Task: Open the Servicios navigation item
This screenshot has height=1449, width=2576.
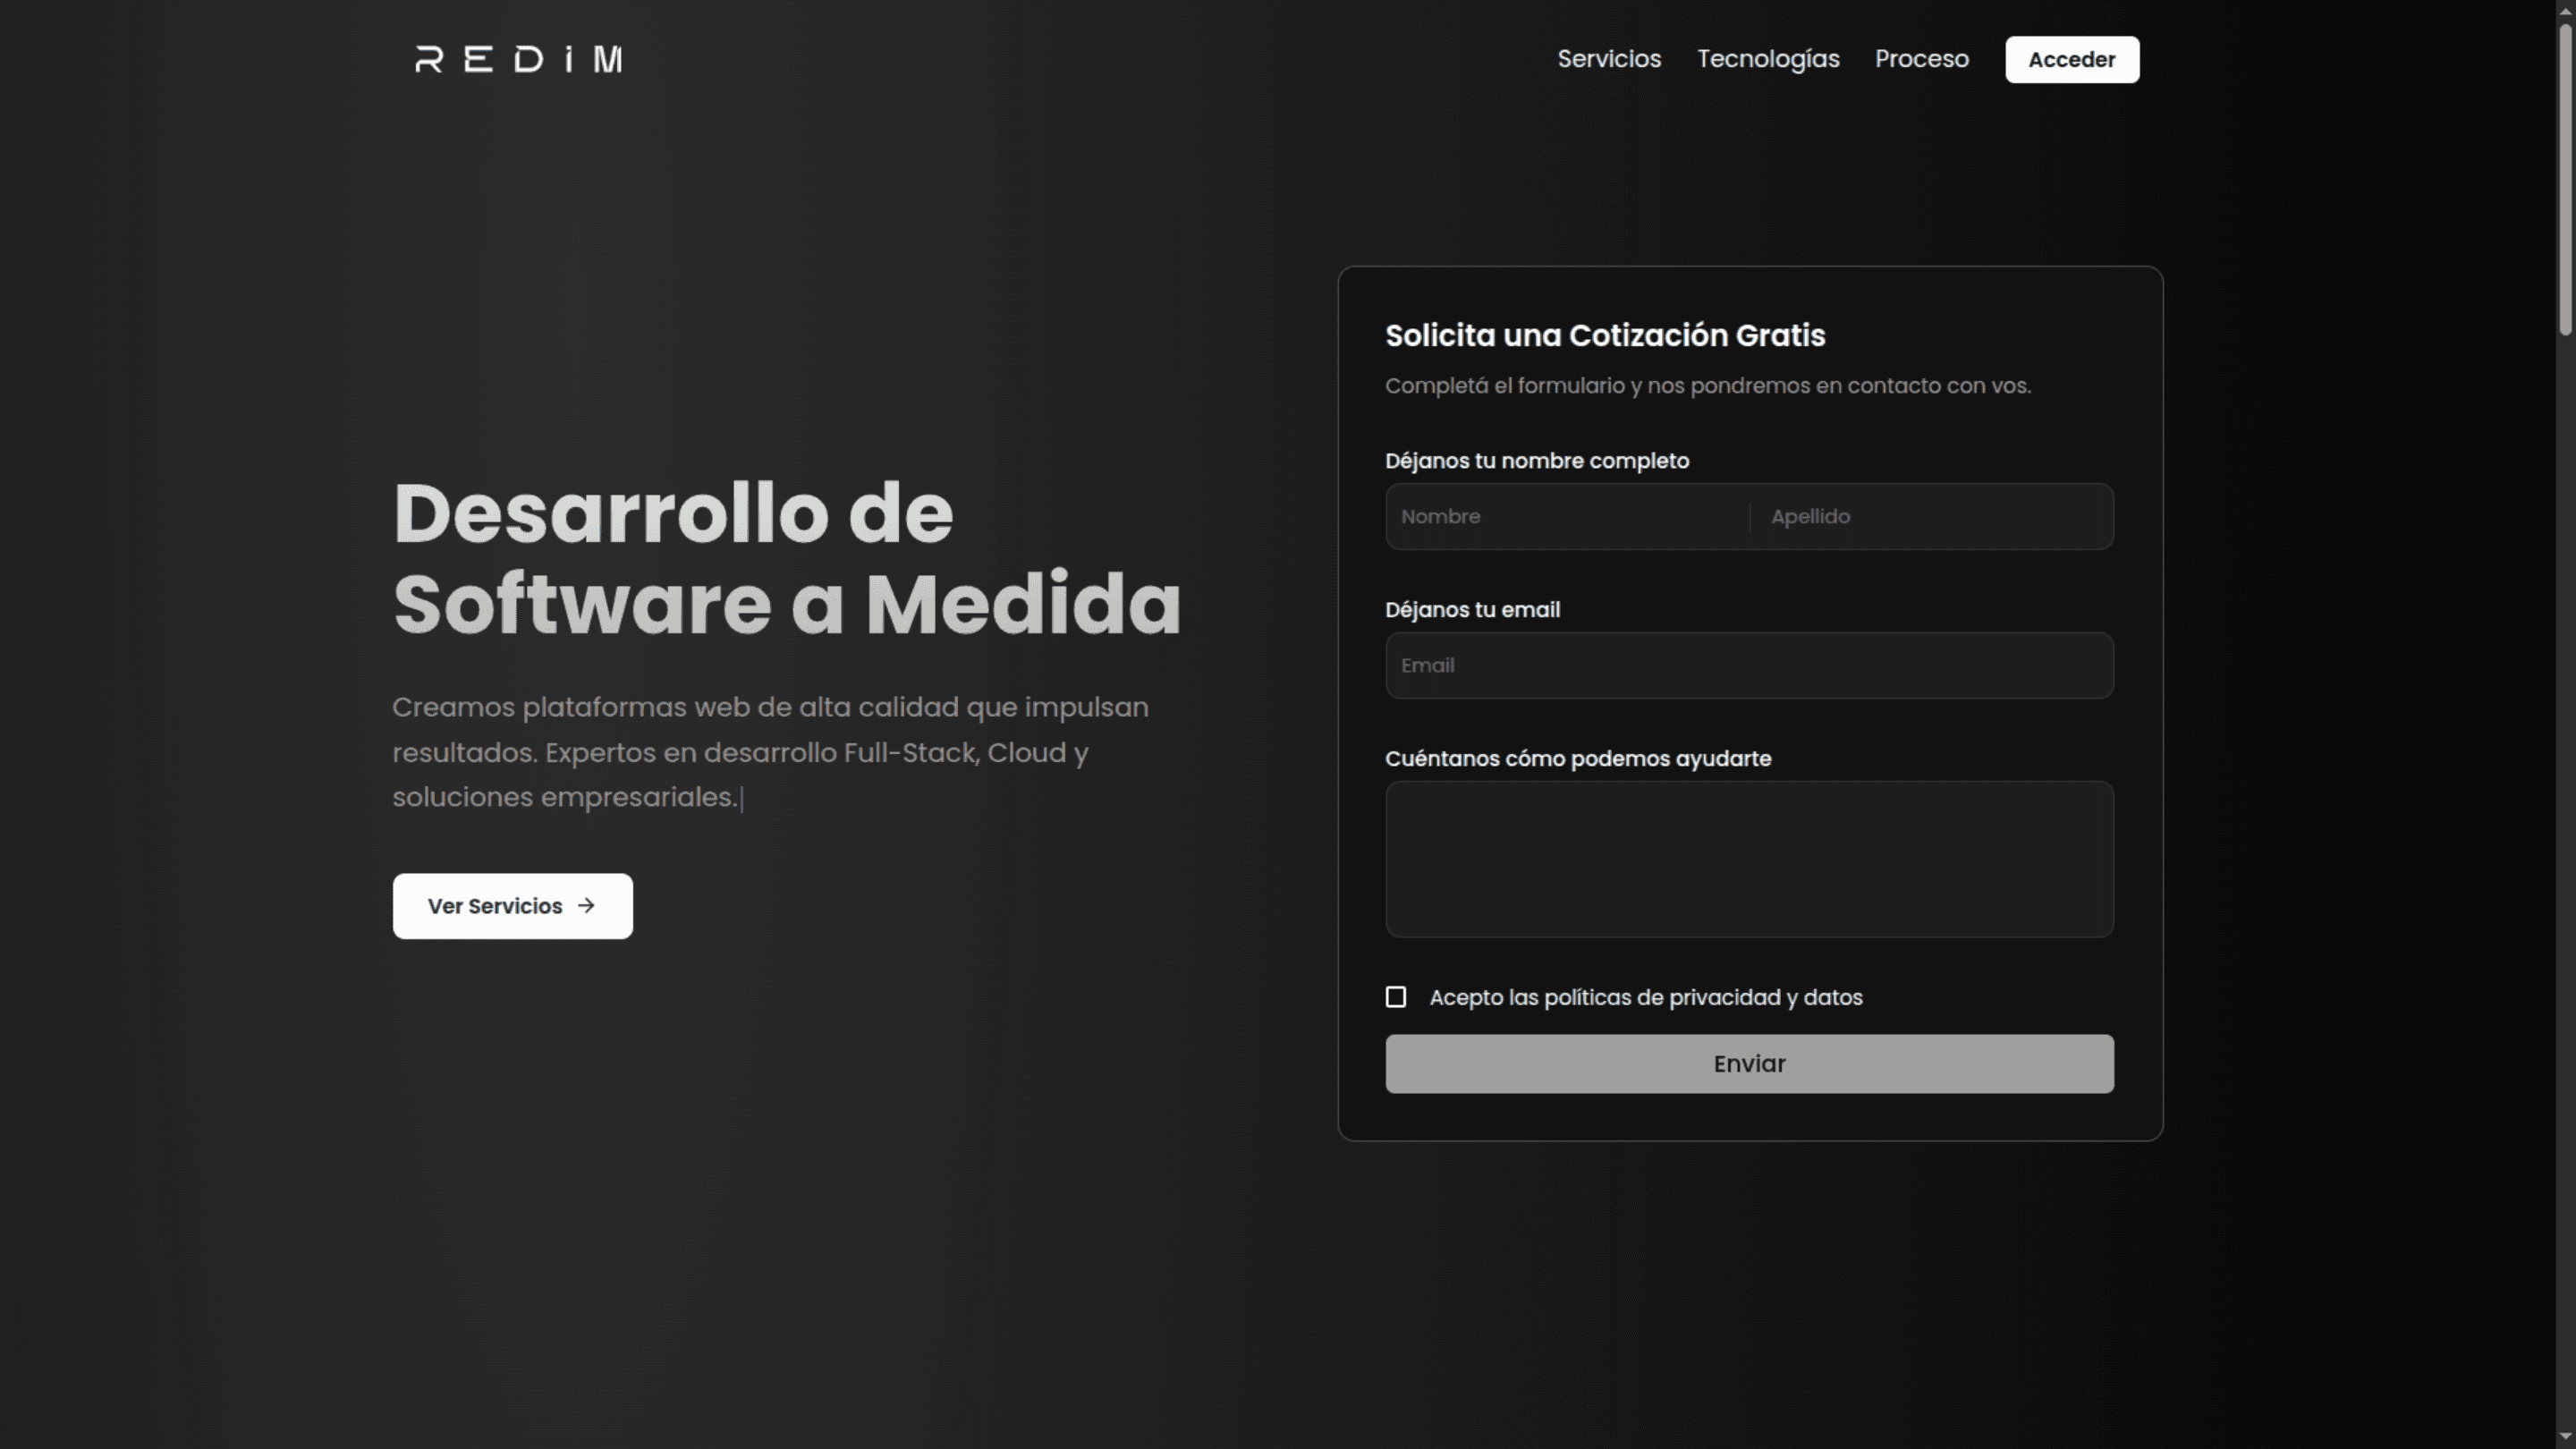Action: click(x=1609, y=59)
